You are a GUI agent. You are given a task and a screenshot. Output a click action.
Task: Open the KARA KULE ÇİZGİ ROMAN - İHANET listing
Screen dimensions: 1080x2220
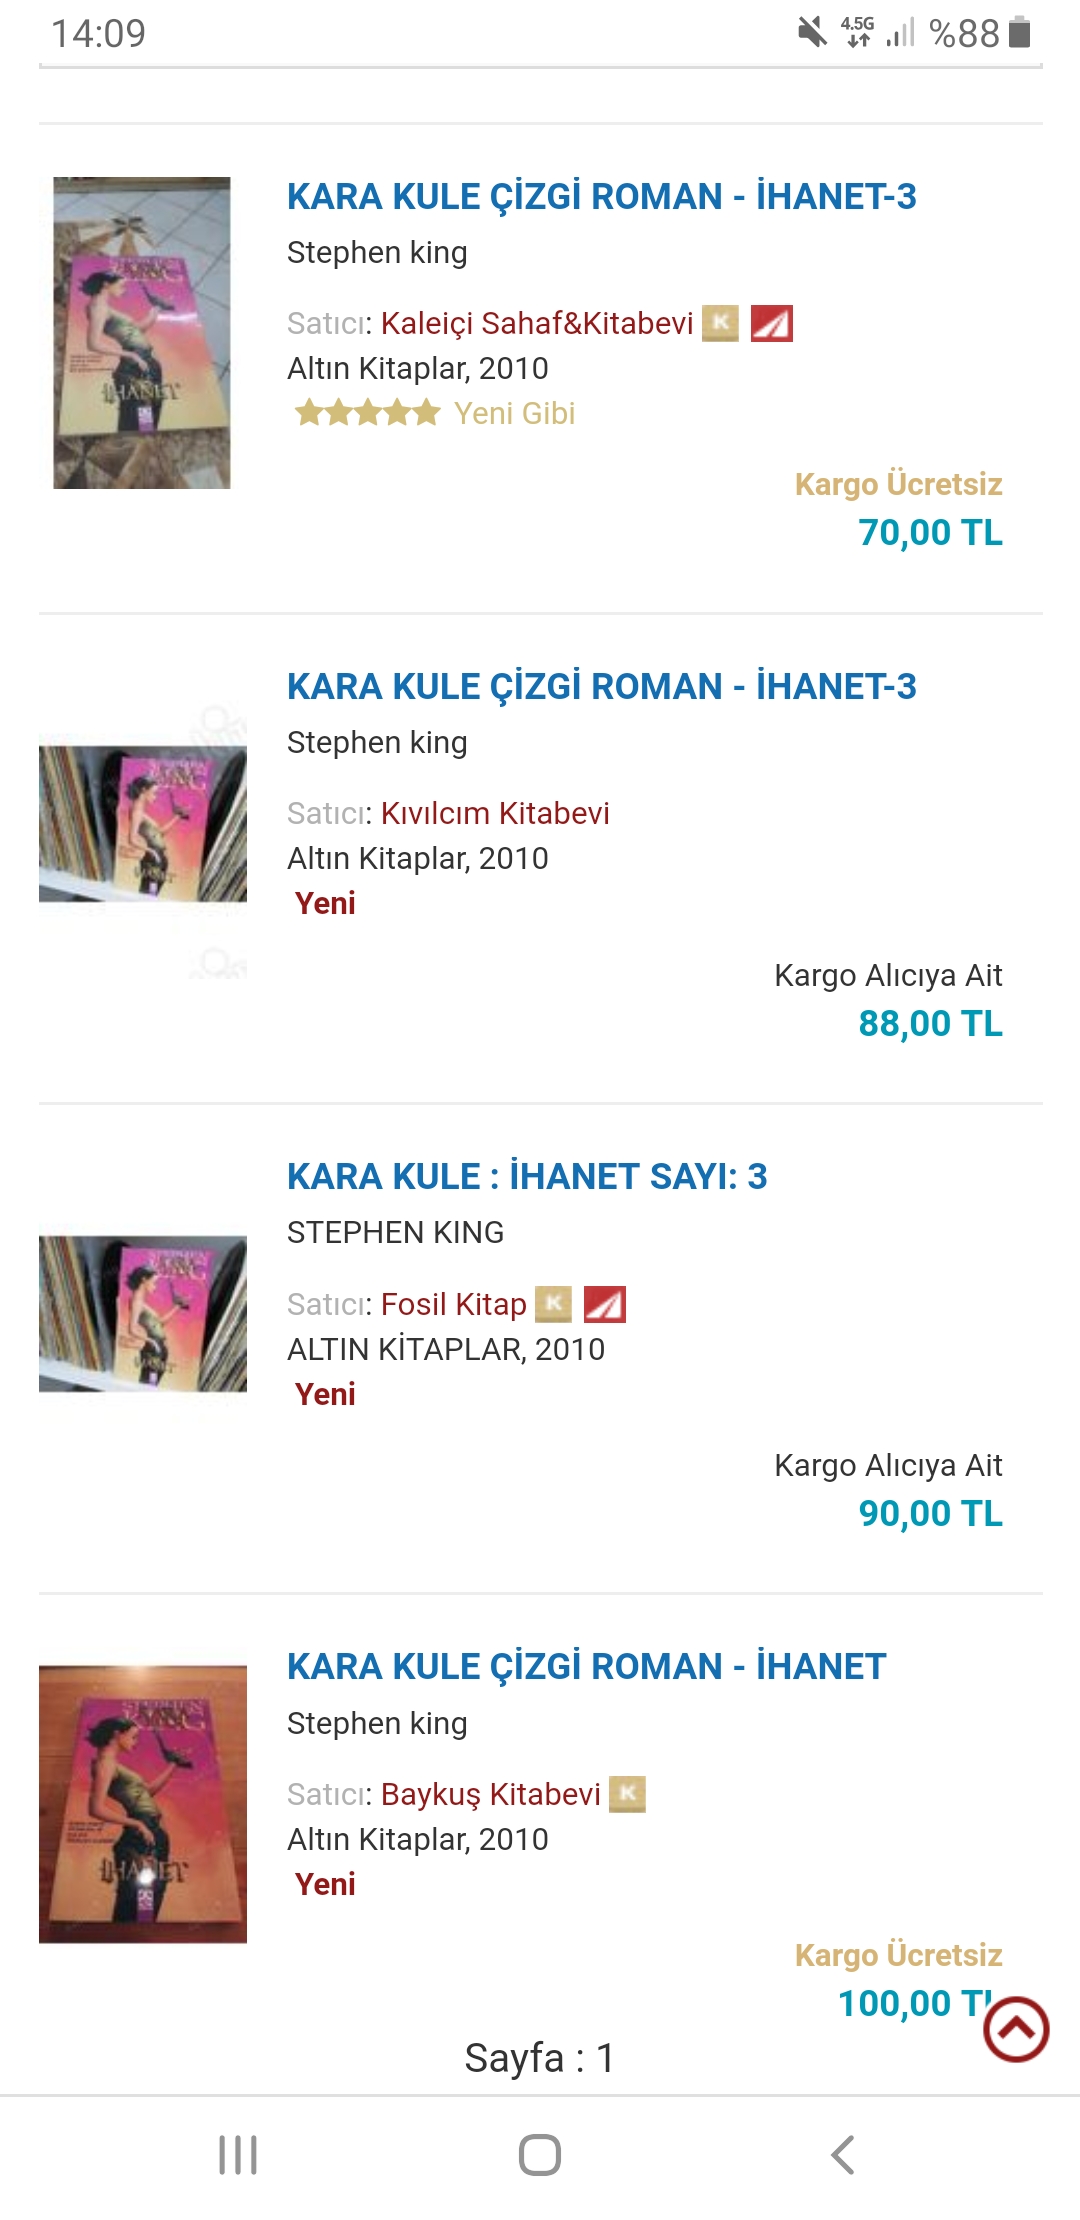(586, 1667)
